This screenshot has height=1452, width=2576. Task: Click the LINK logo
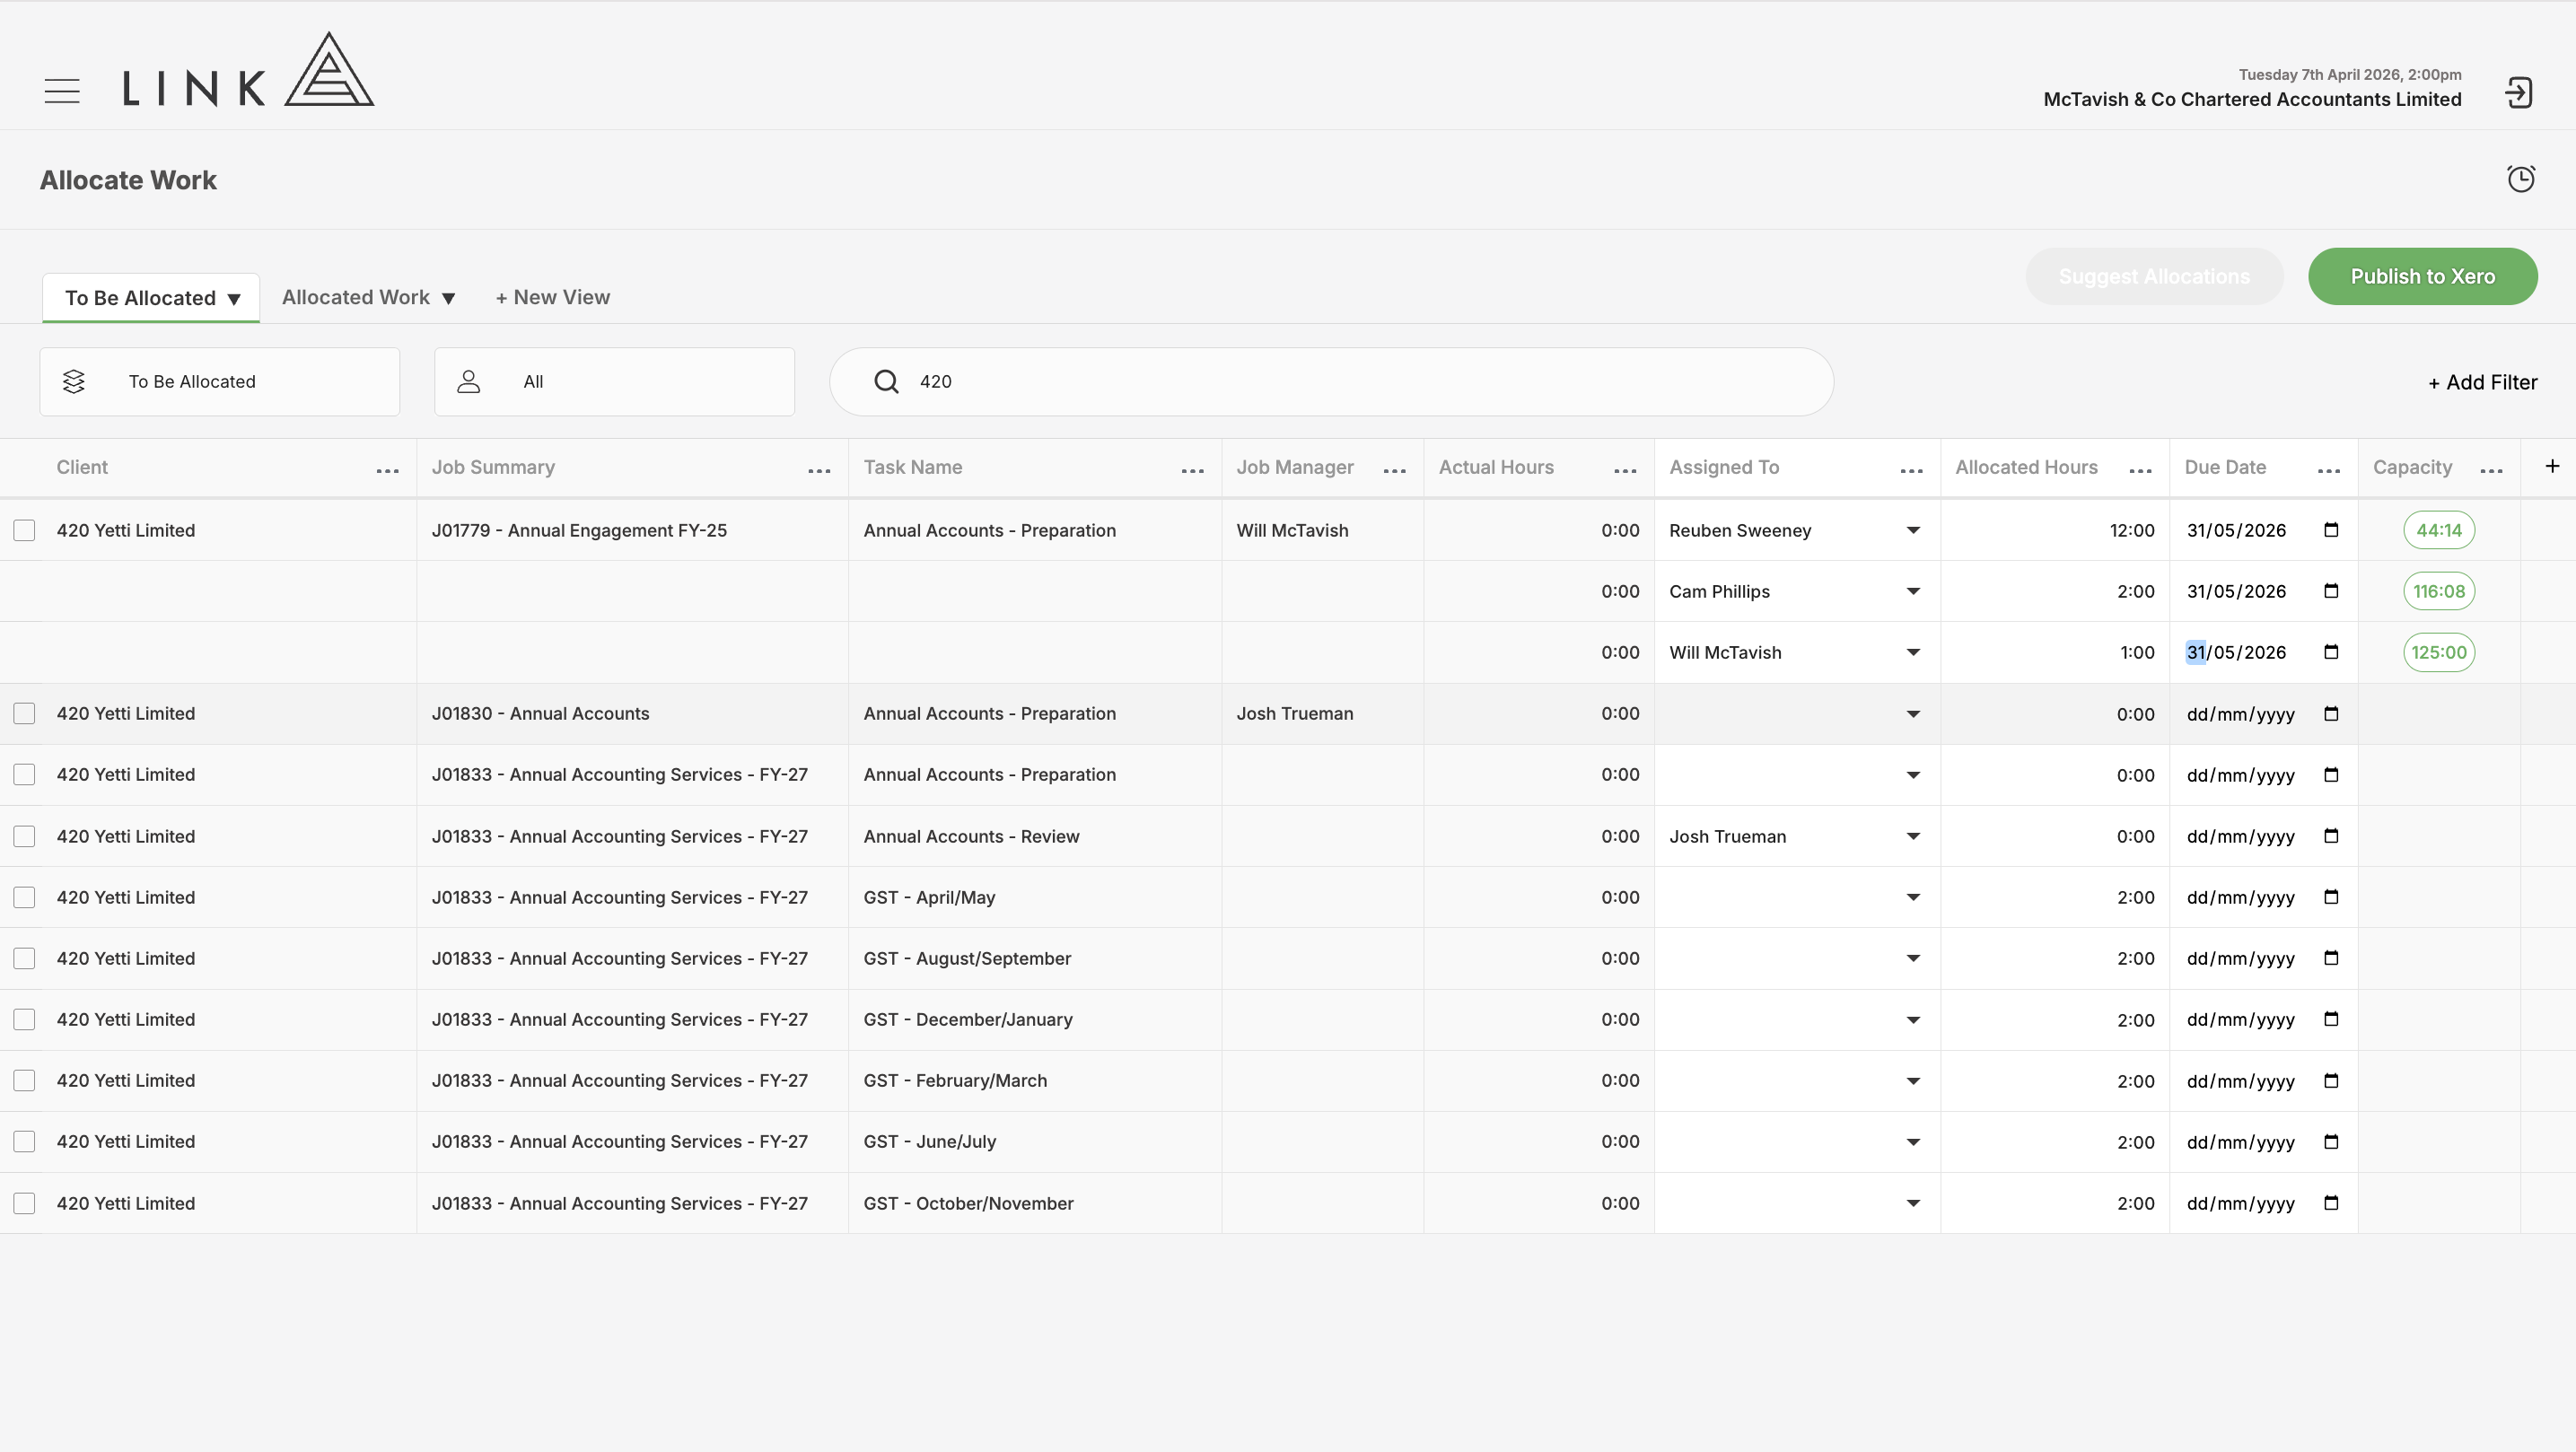(x=248, y=69)
